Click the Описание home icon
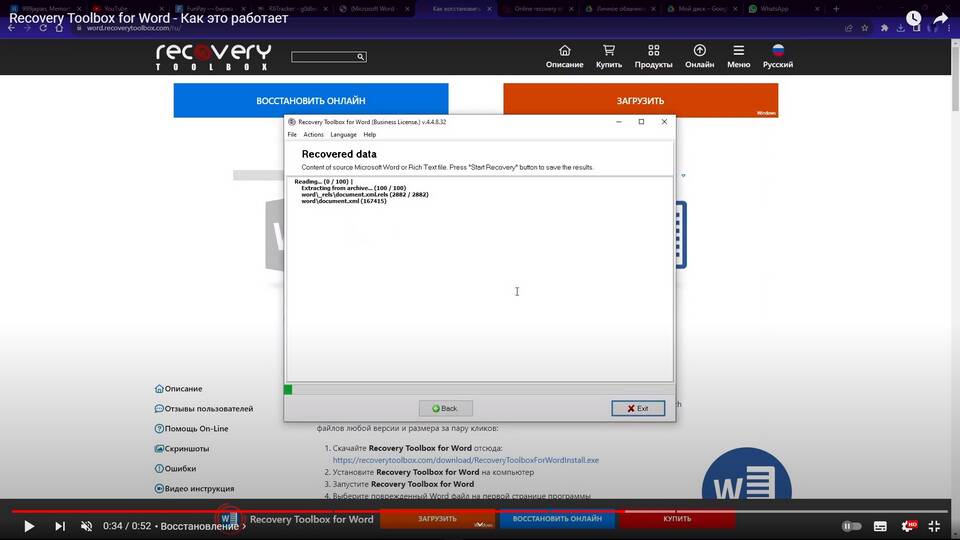 tap(564, 51)
